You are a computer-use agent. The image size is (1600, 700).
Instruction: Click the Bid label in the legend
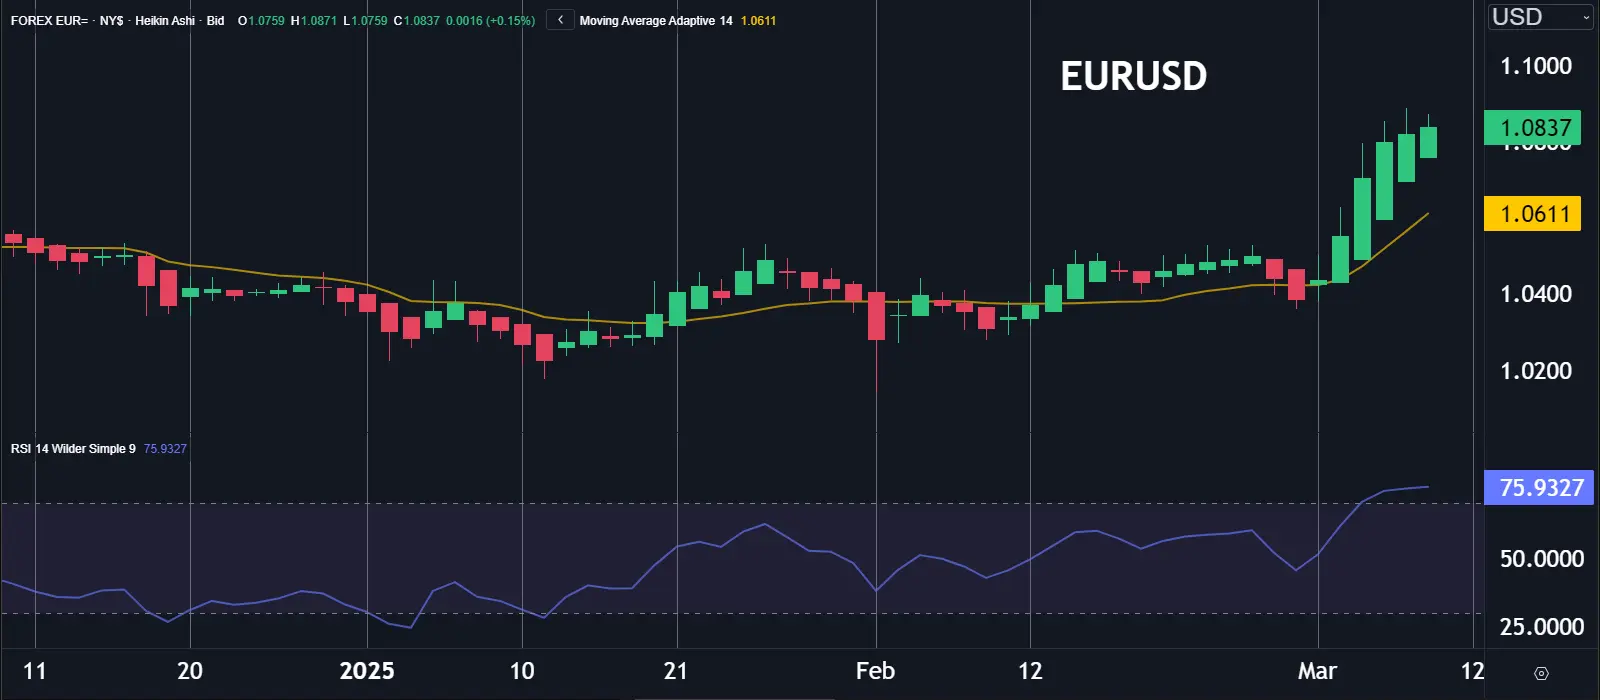pyautogui.click(x=215, y=20)
